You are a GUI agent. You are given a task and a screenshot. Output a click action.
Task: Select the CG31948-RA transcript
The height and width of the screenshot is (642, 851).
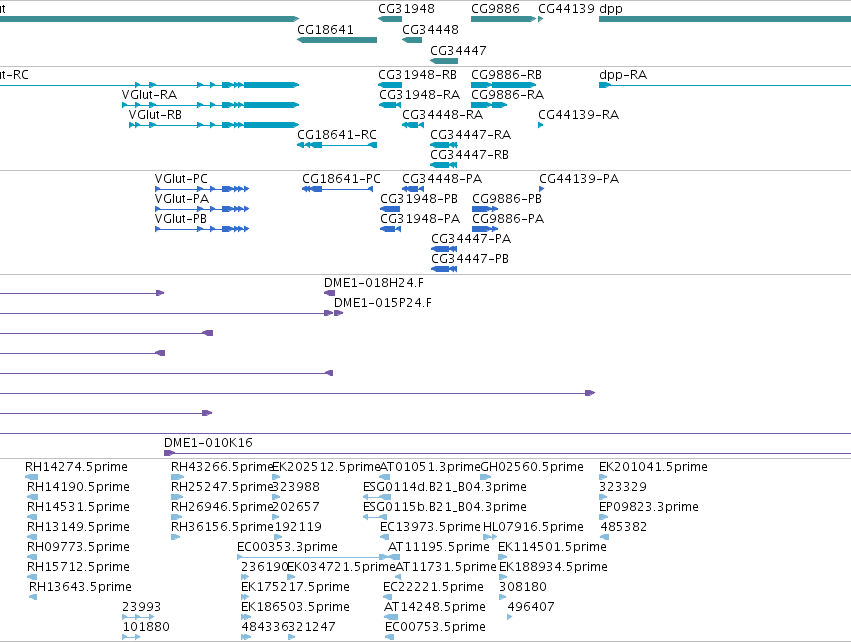(x=420, y=95)
